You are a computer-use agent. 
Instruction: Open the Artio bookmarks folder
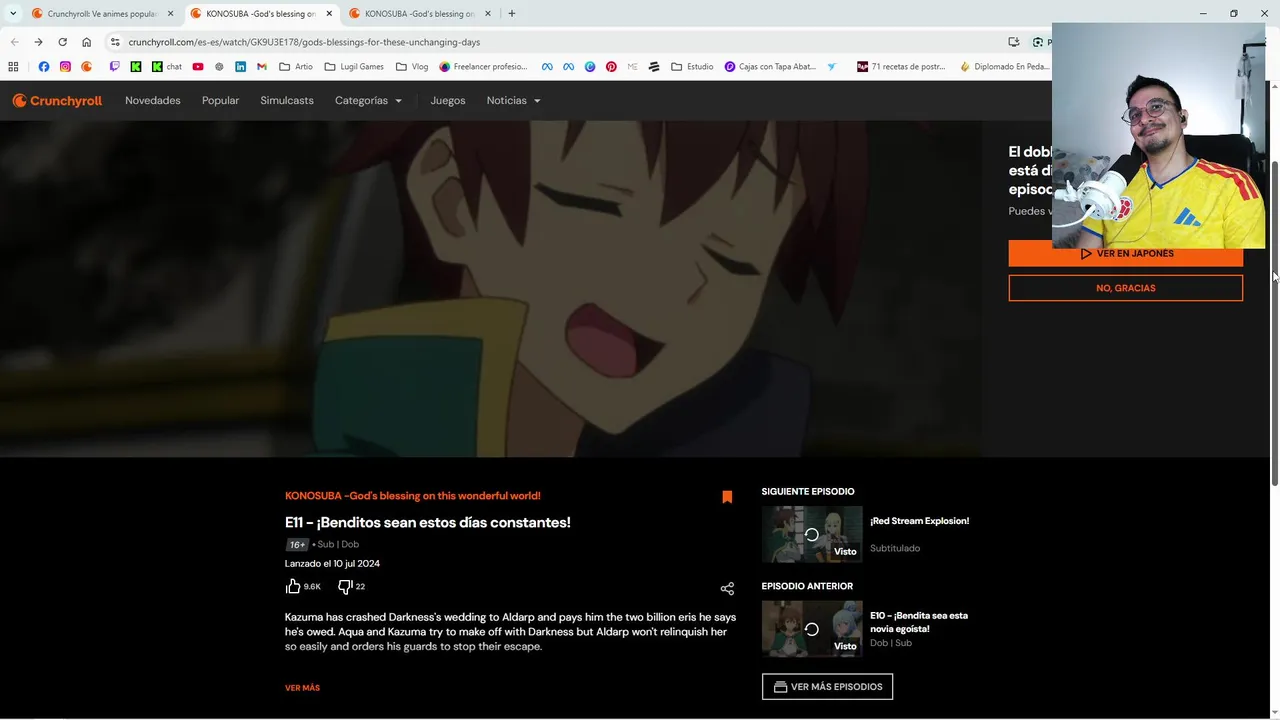[x=296, y=67]
